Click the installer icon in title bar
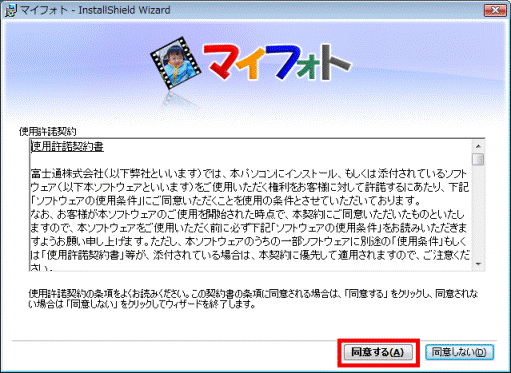This screenshot has height=373, width=511. pyautogui.click(x=11, y=11)
